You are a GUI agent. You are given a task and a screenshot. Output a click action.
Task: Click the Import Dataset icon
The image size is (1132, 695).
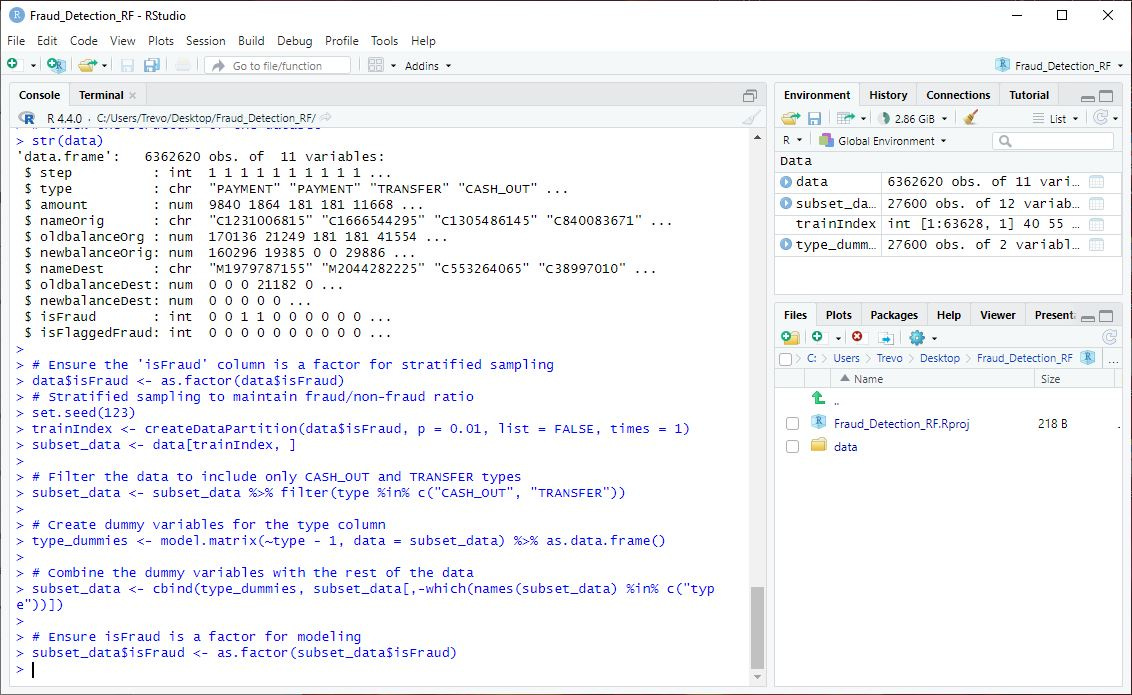tap(845, 118)
